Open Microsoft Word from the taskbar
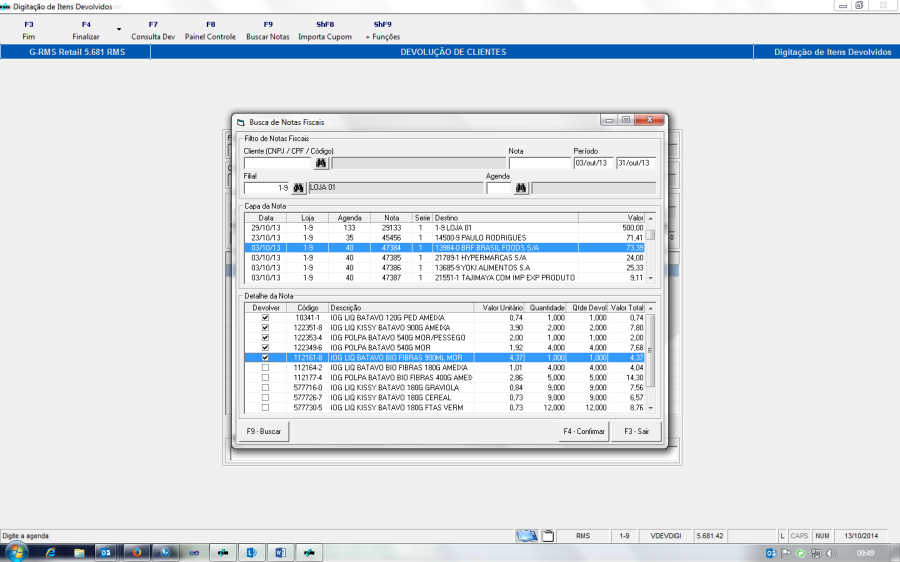Screen dimensions: 900x562 [x=281, y=551]
